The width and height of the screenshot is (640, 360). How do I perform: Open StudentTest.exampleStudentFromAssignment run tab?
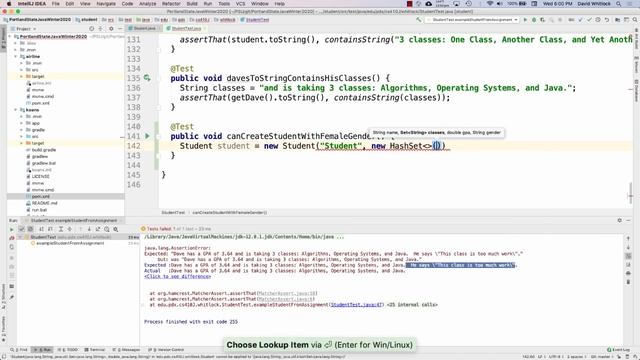[74, 220]
